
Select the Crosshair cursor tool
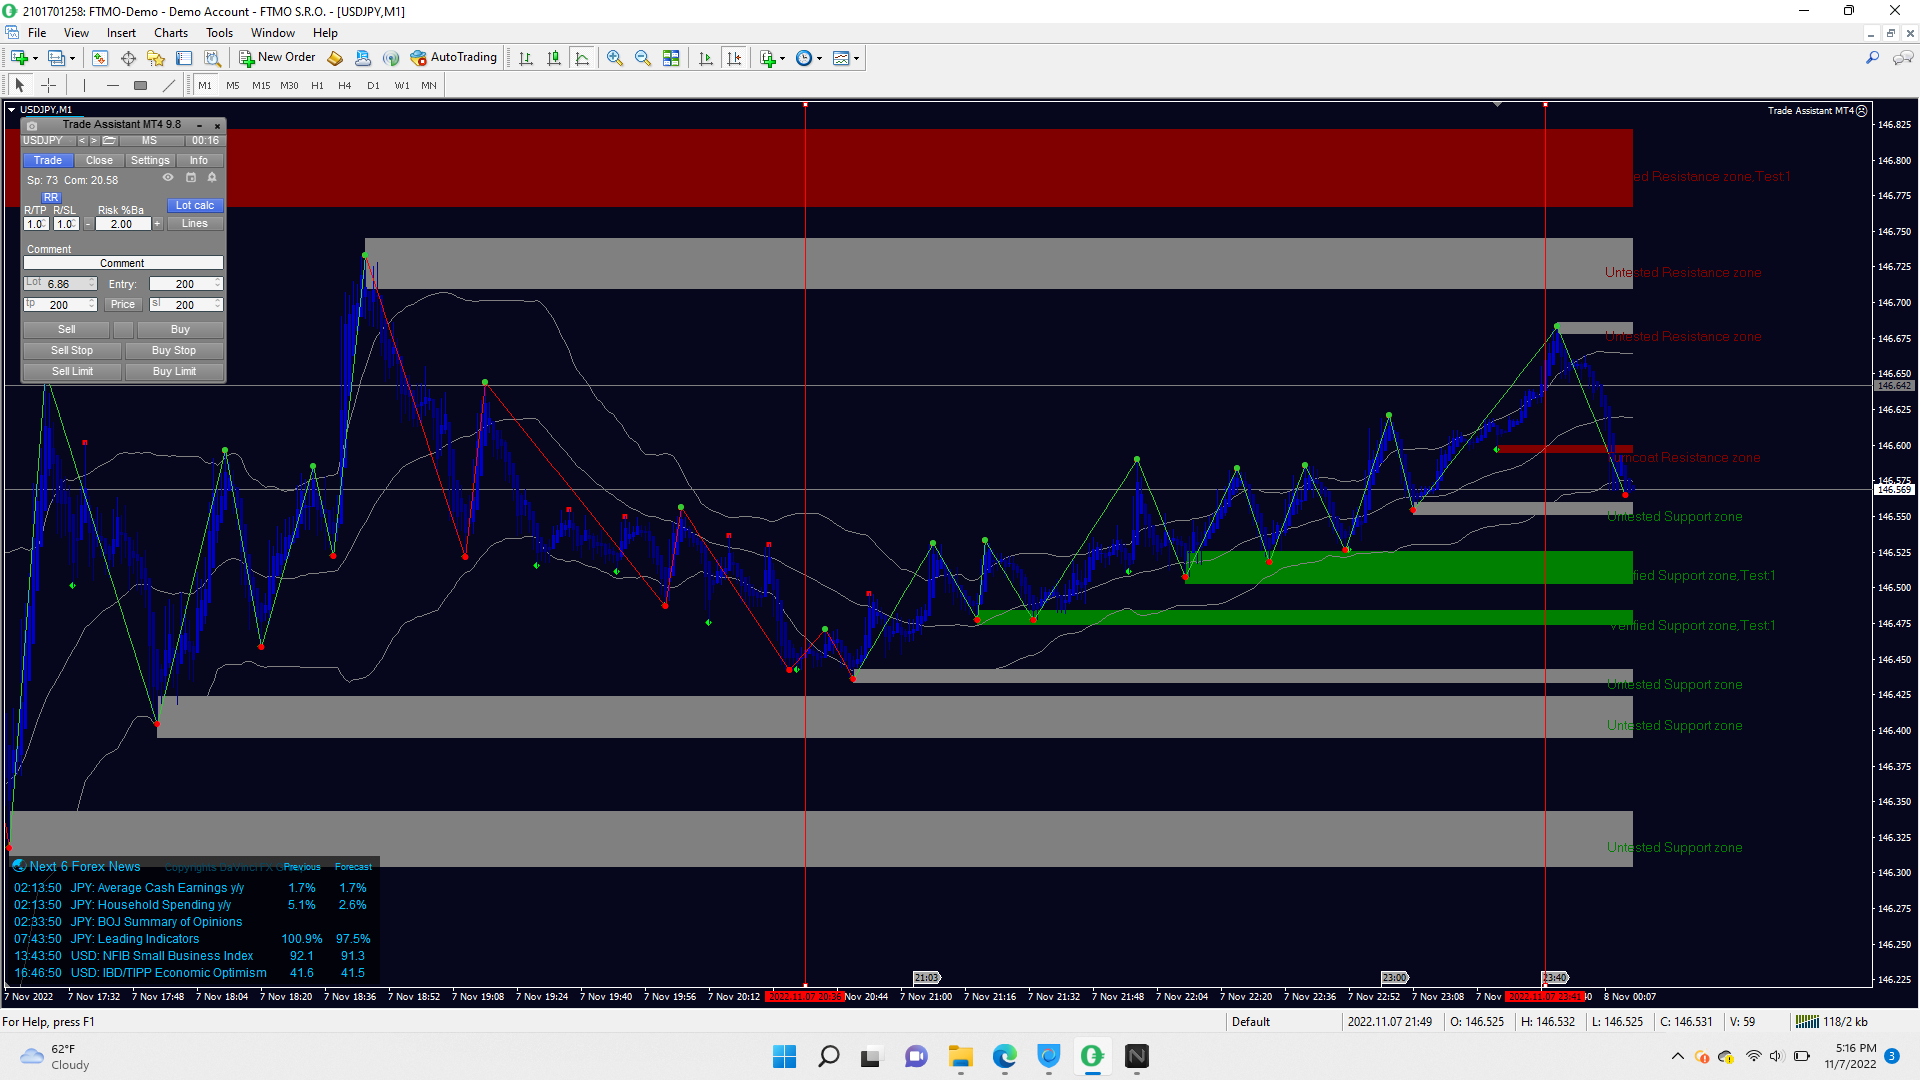[48, 85]
